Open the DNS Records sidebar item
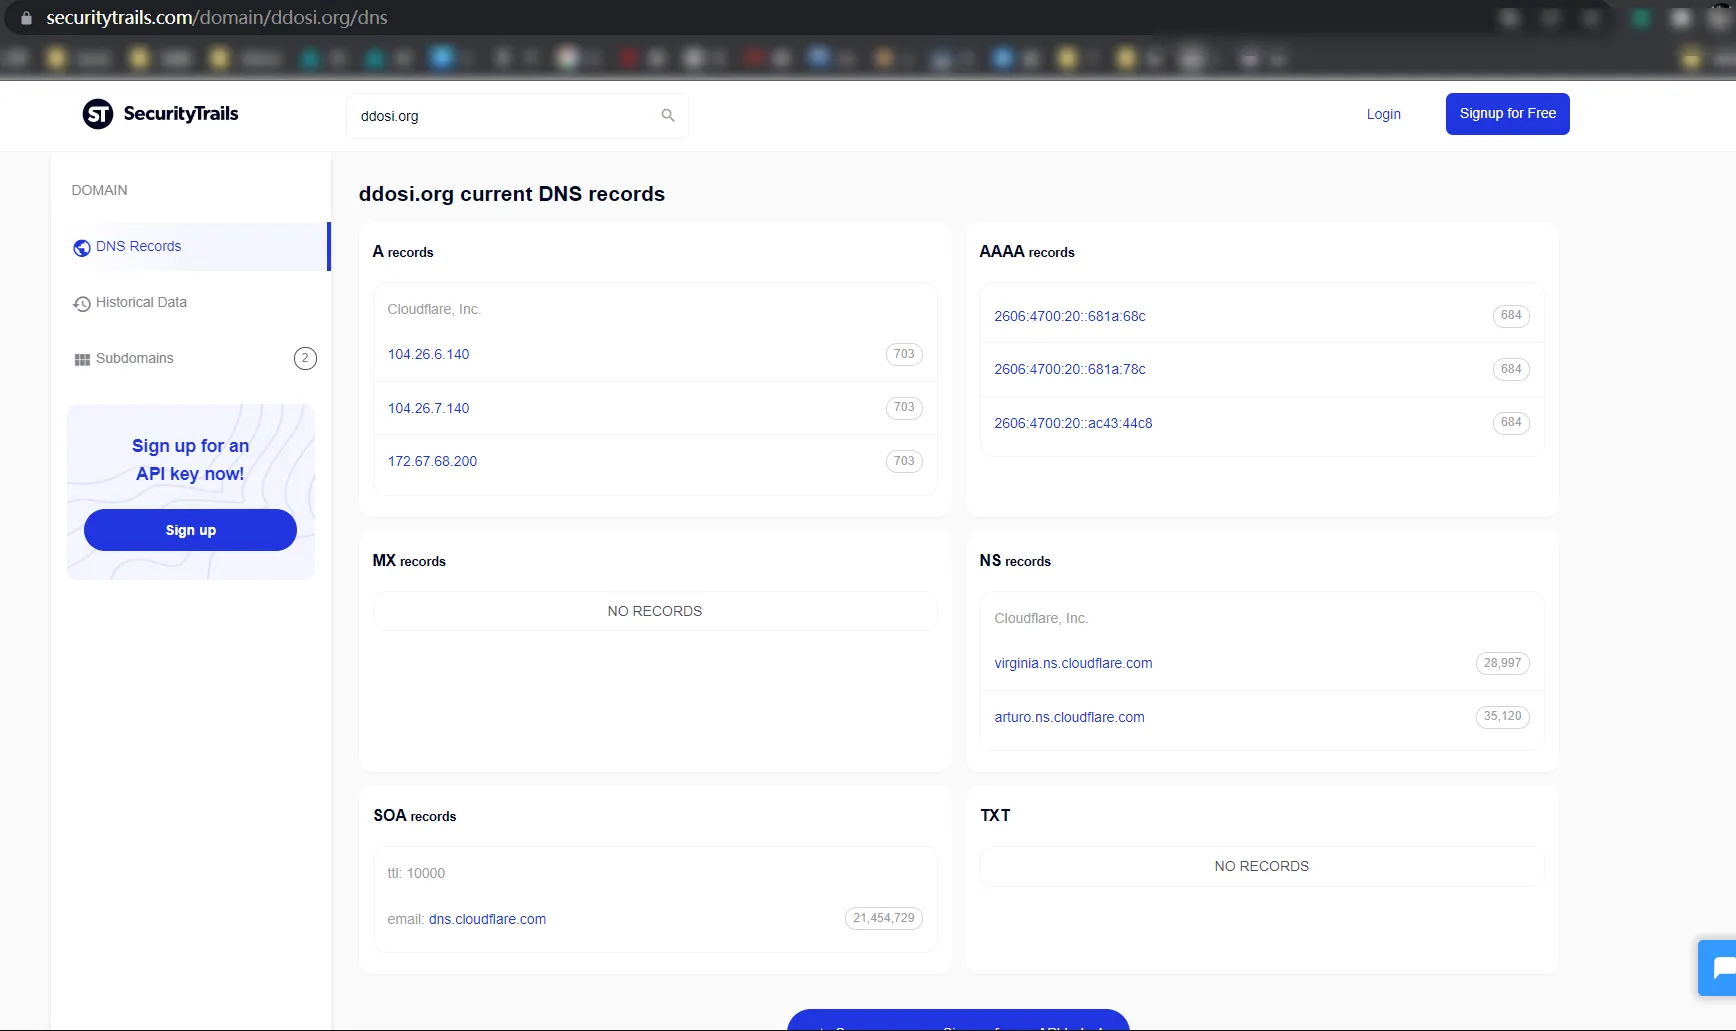1736x1031 pixels. pos(191,246)
